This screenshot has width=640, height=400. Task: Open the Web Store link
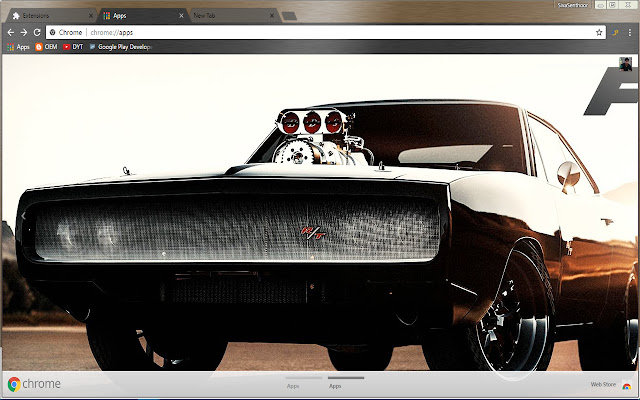pyautogui.click(x=603, y=384)
